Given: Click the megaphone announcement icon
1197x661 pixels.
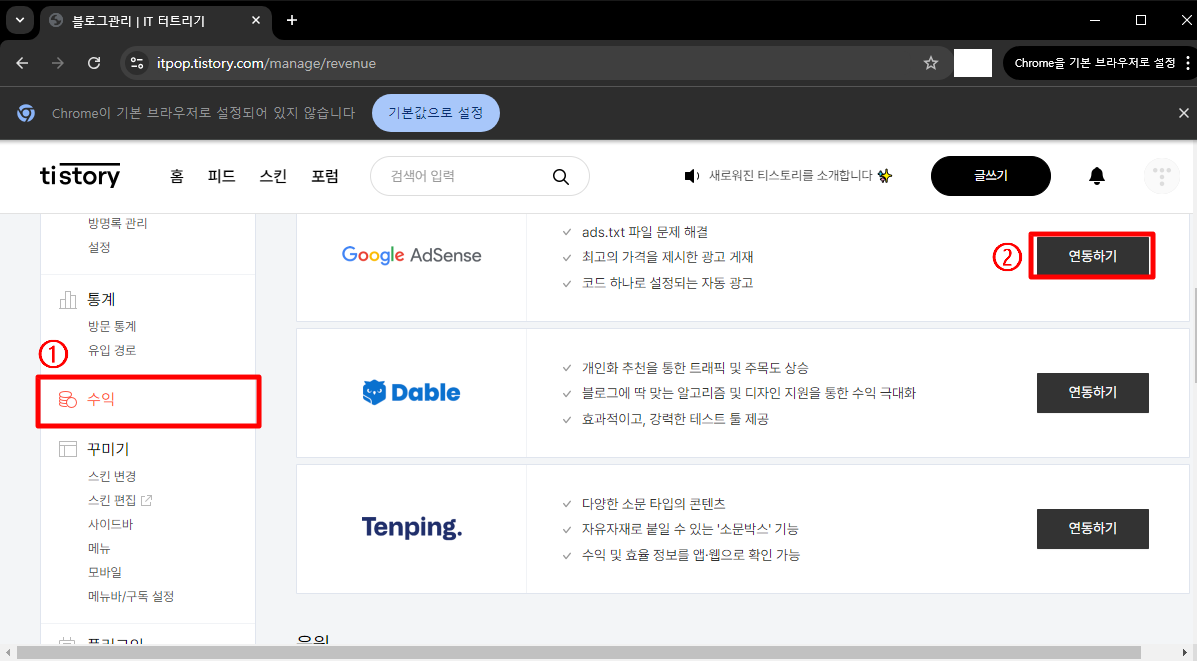Looking at the screenshot, I should 692,176.
